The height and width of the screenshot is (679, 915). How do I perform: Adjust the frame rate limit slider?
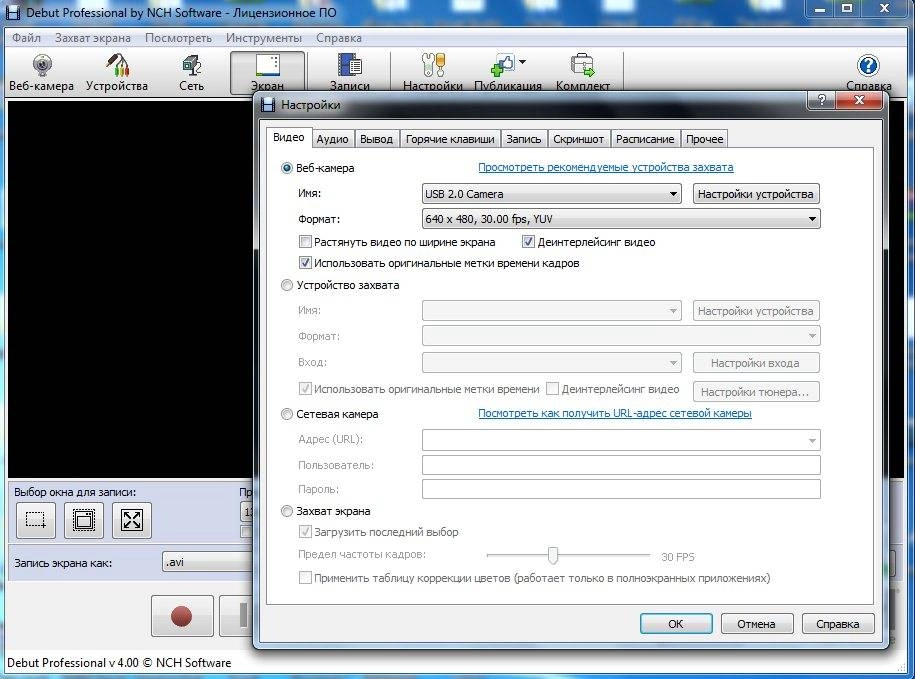click(553, 555)
